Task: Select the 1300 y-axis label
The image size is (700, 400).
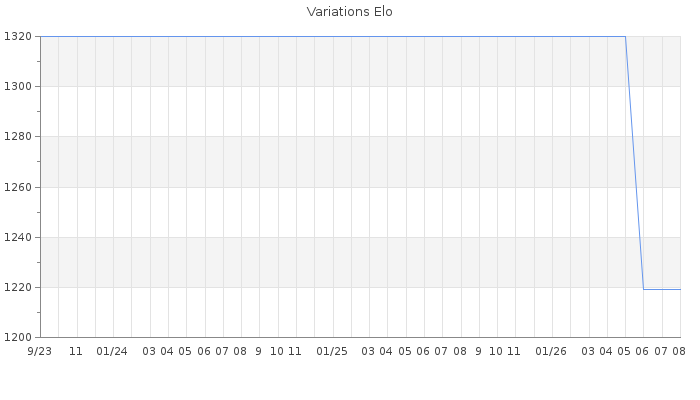Action: (x=18, y=86)
